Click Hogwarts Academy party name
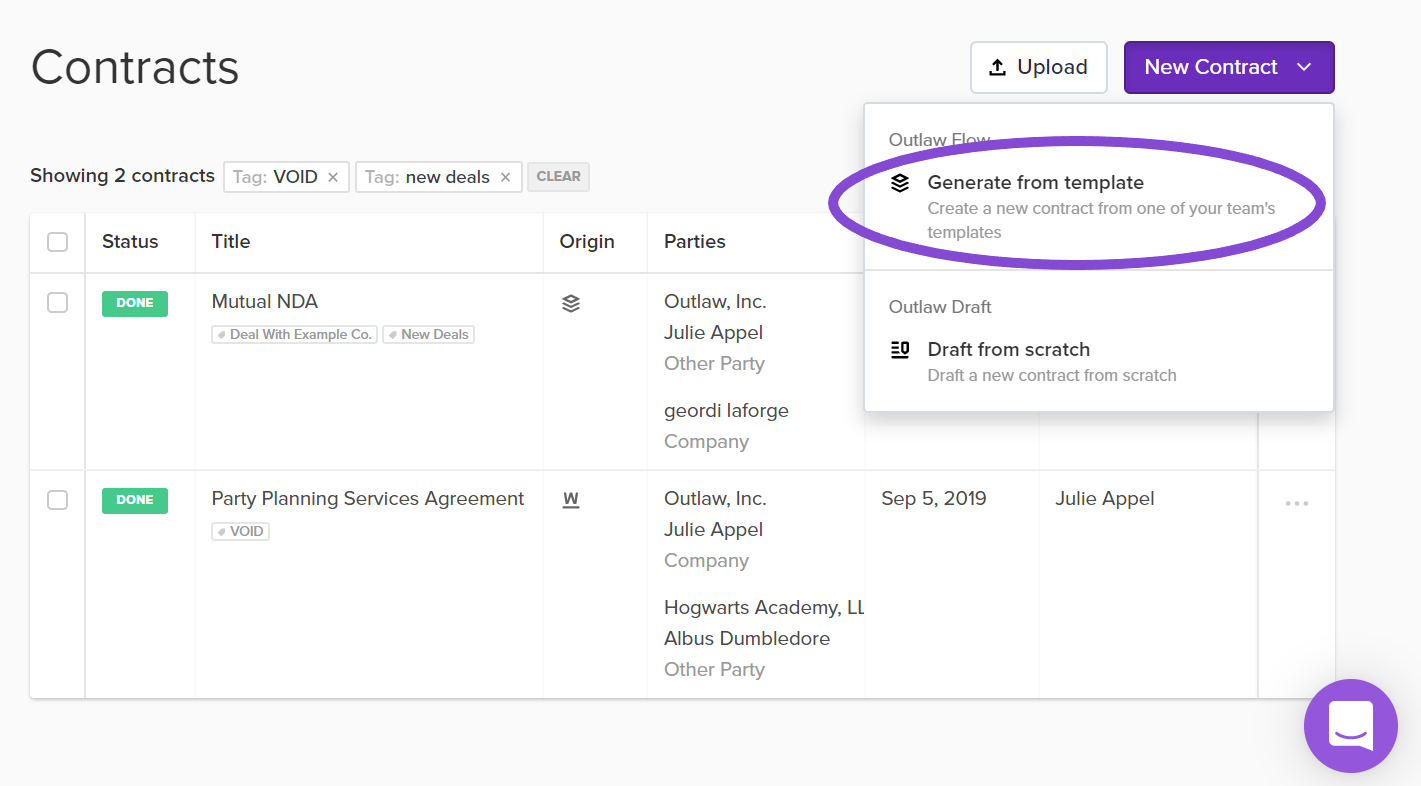The image size is (1421, 786). pos(764,607)
